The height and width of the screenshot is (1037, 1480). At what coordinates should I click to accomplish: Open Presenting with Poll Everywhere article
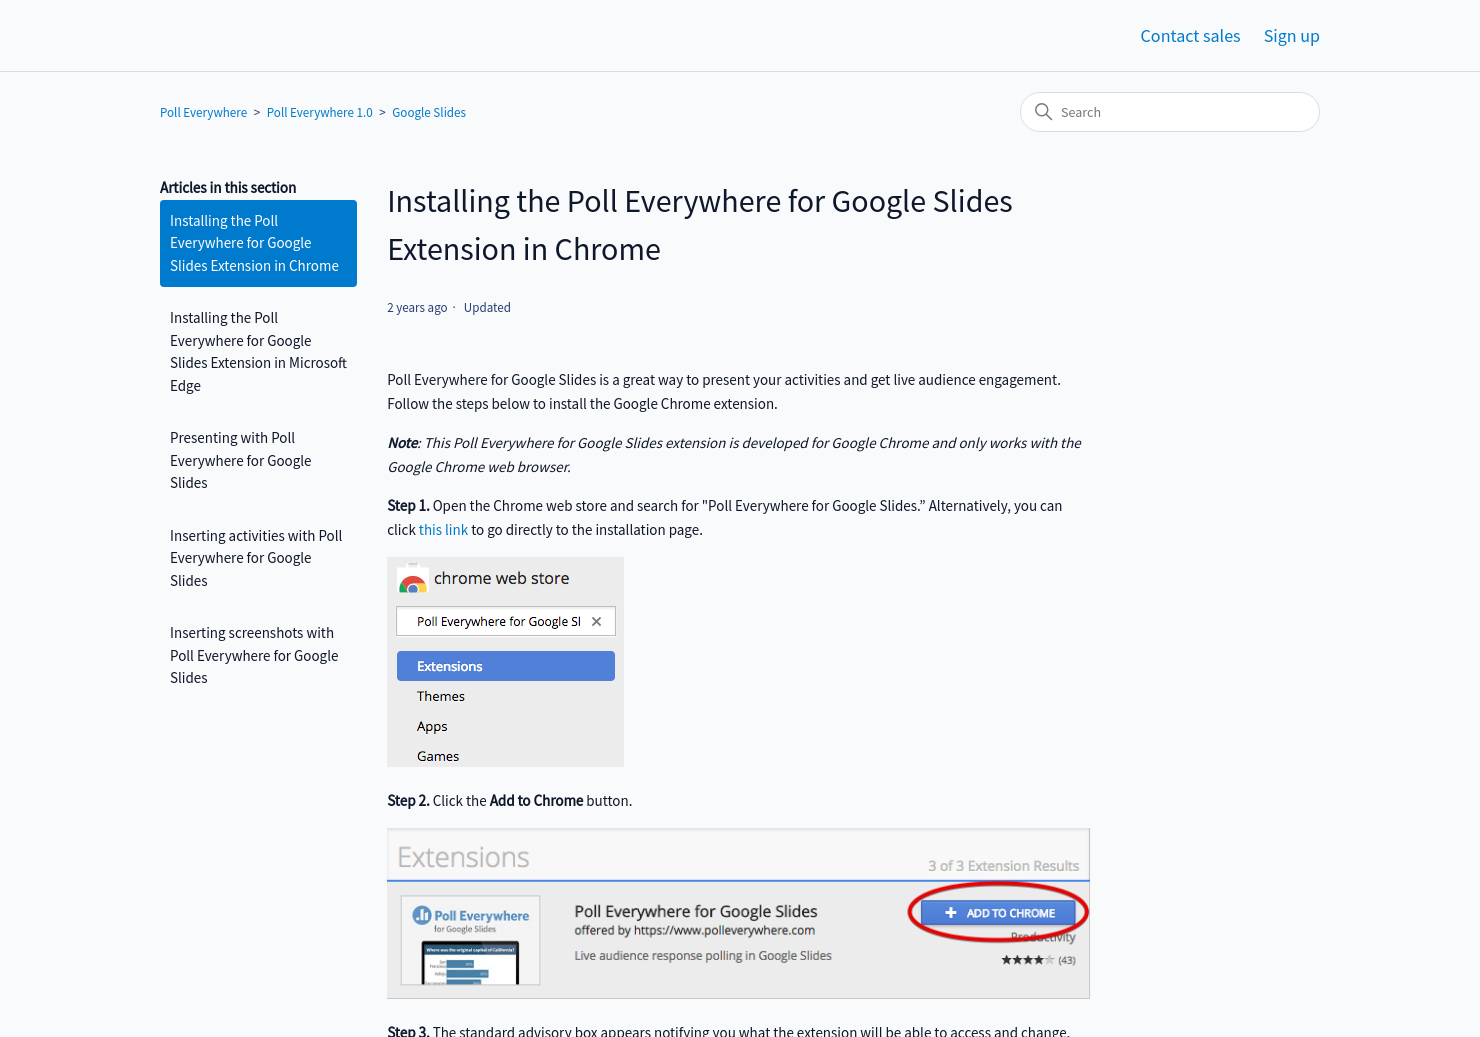[240, 460]
